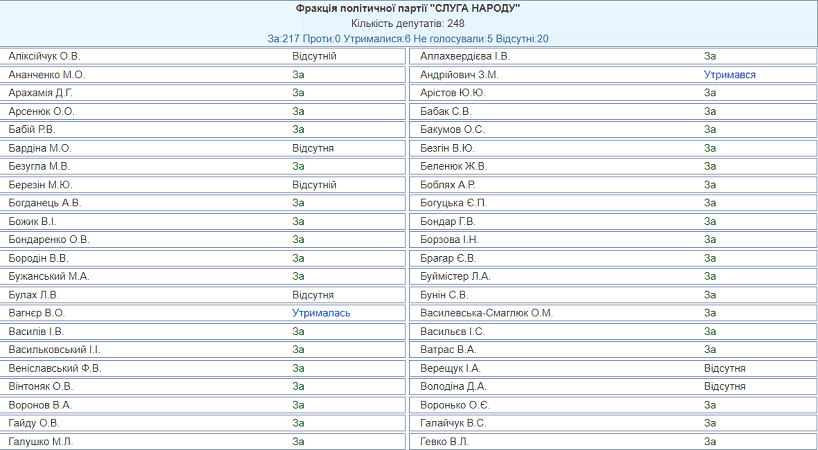Viewport: 818px width, 450px height.
Task: Click Березін М.Ю. name
Action: (x=40, y=185)
